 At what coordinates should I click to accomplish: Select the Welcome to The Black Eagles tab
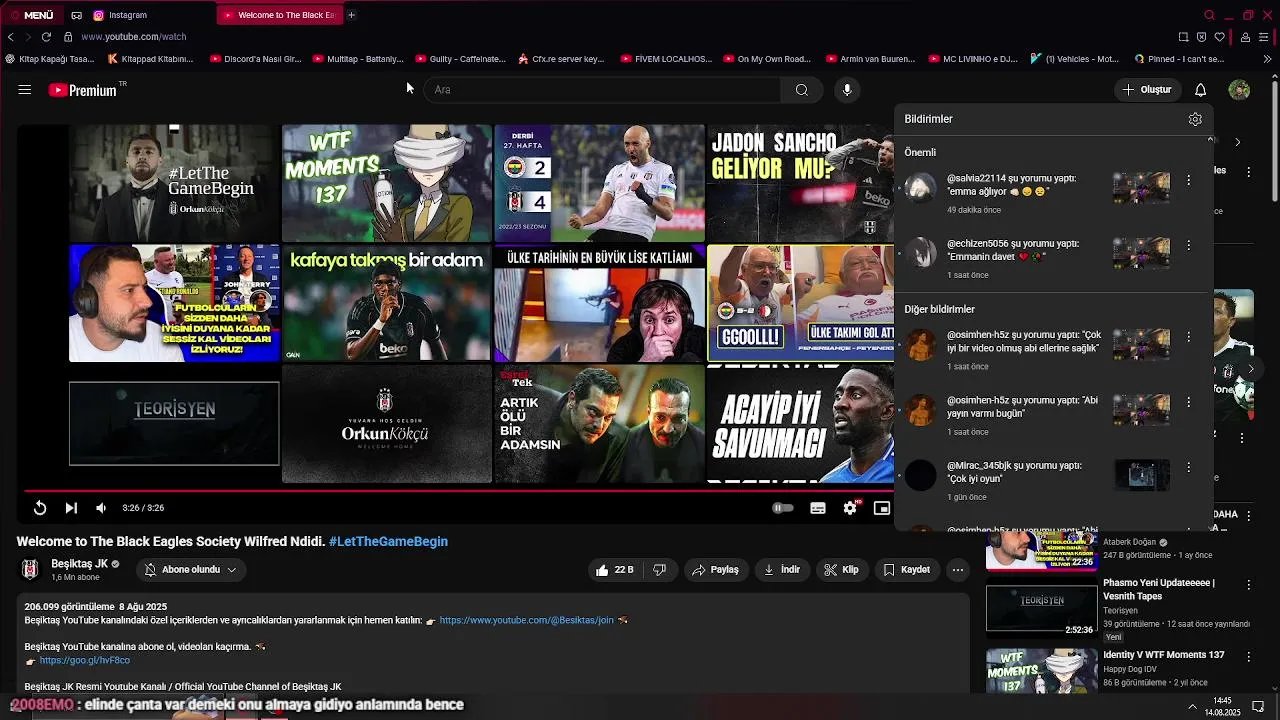(280, 15)
